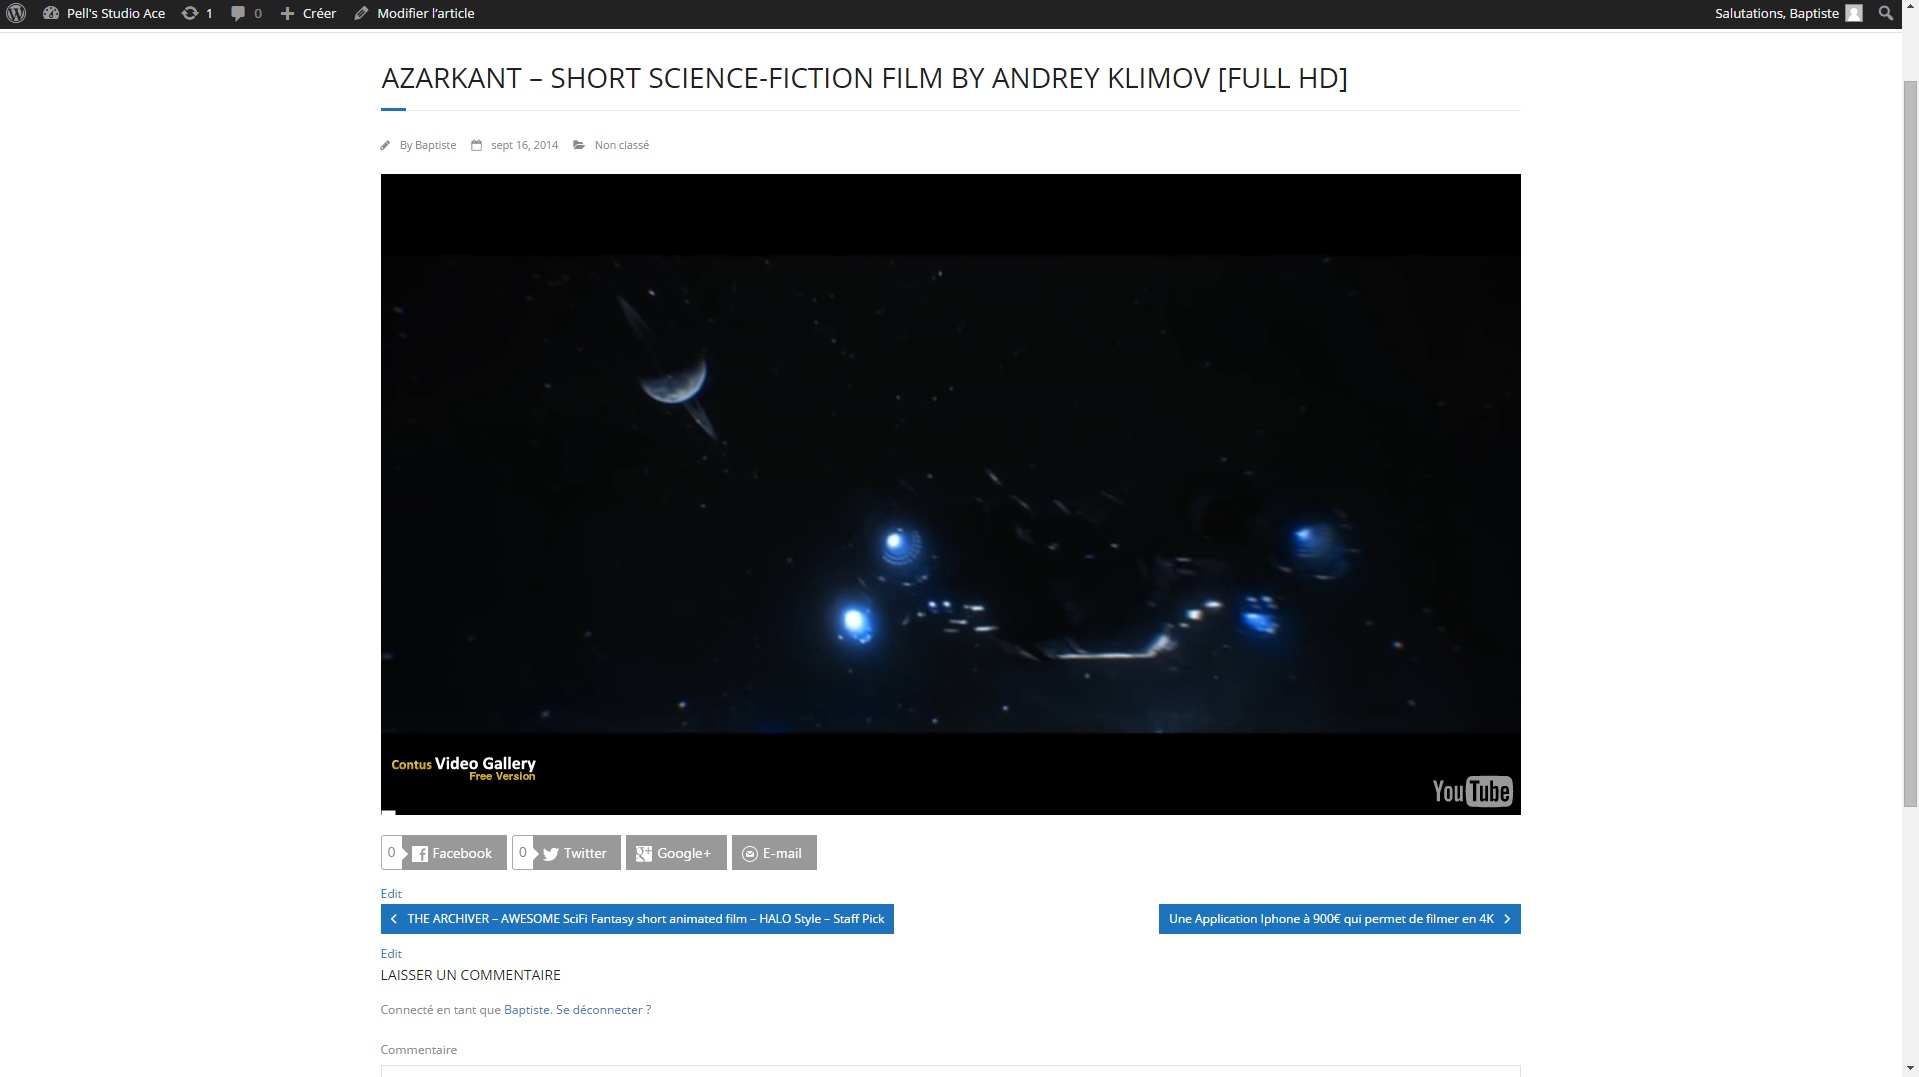
Task: Open the dashboard icon by Pell's Studio Ace
Action: click(51, 13)
